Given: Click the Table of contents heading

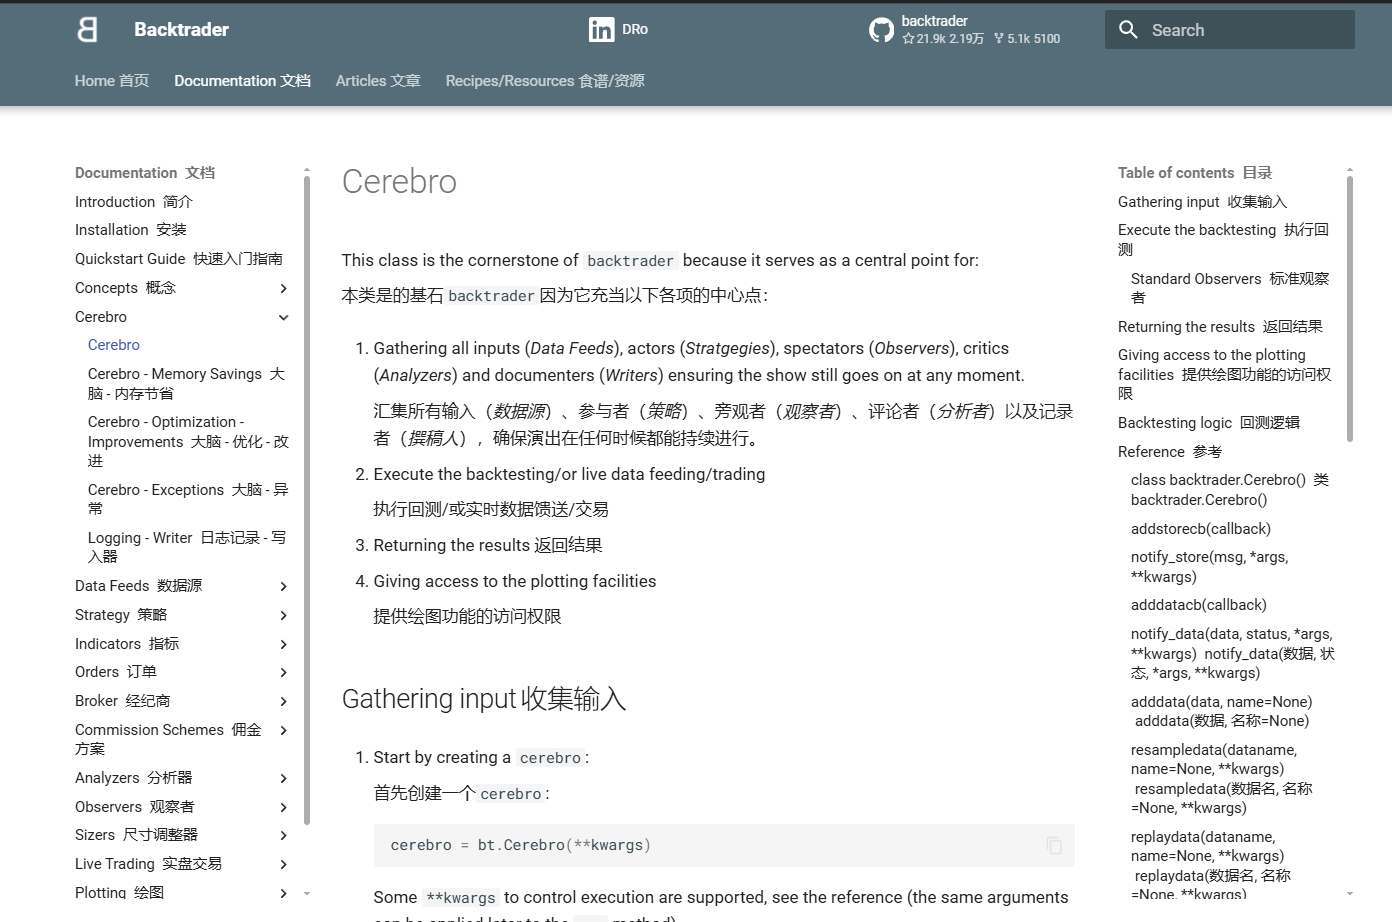Looking at the screenshot, I should (1195, 173).
